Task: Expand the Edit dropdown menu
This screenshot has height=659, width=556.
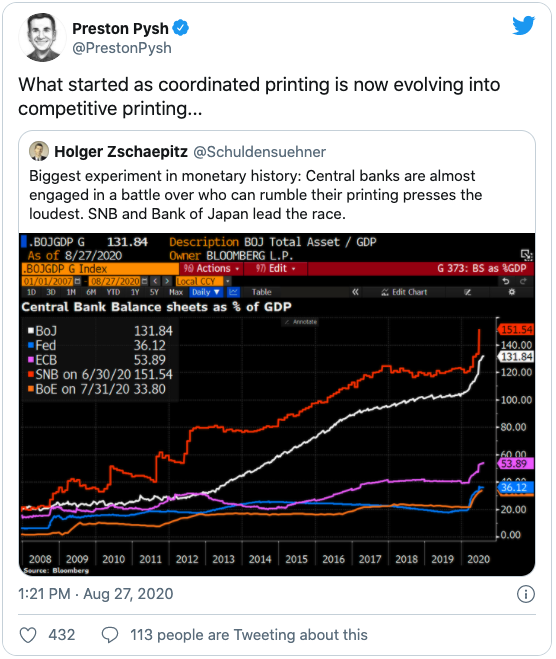Action: click(x=276, y=269)
